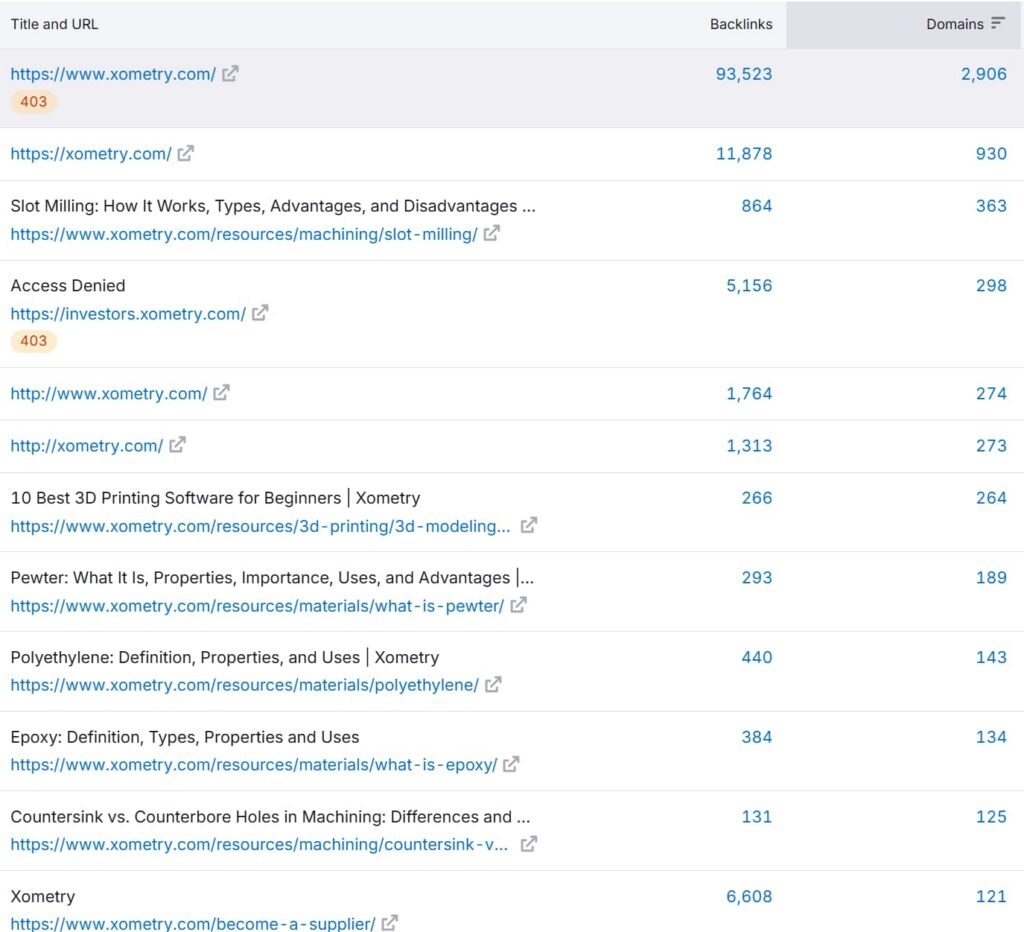This screenshot has height=932, width=1024.
Task: Open external link icon for https://www.xometry.com/
Action: pyautogui.click(x=230, y=74)
